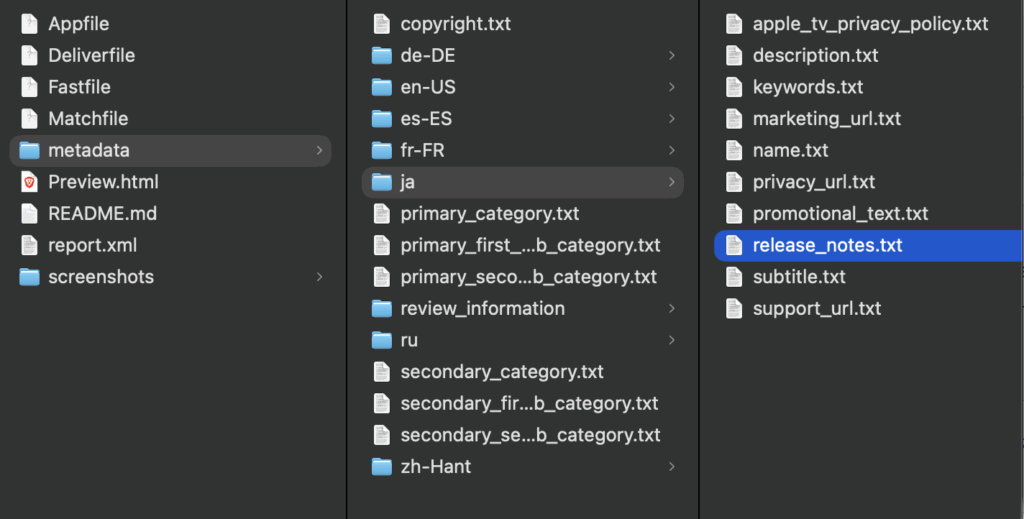Select the keywords.txt file
Viewport: 1024px width, 519px height.
click(807, 87)
